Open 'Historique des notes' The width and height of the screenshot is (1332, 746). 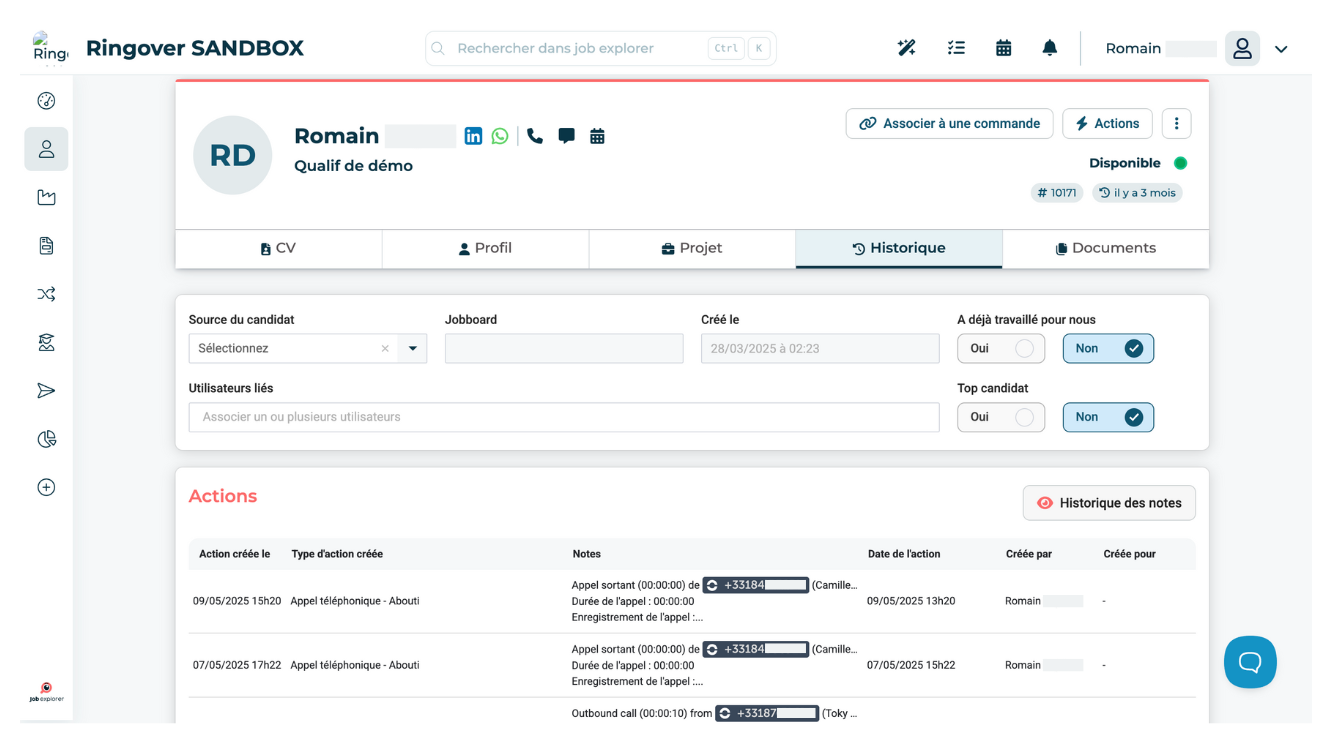(x=1108, y=503)
